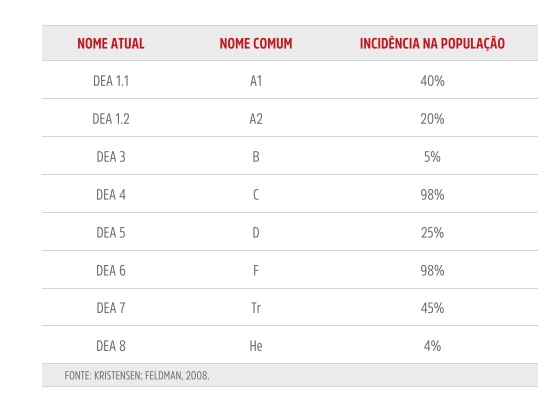Select the DEA 7 cell
This screenshot has height=408, width=558.
click(111, 308)
